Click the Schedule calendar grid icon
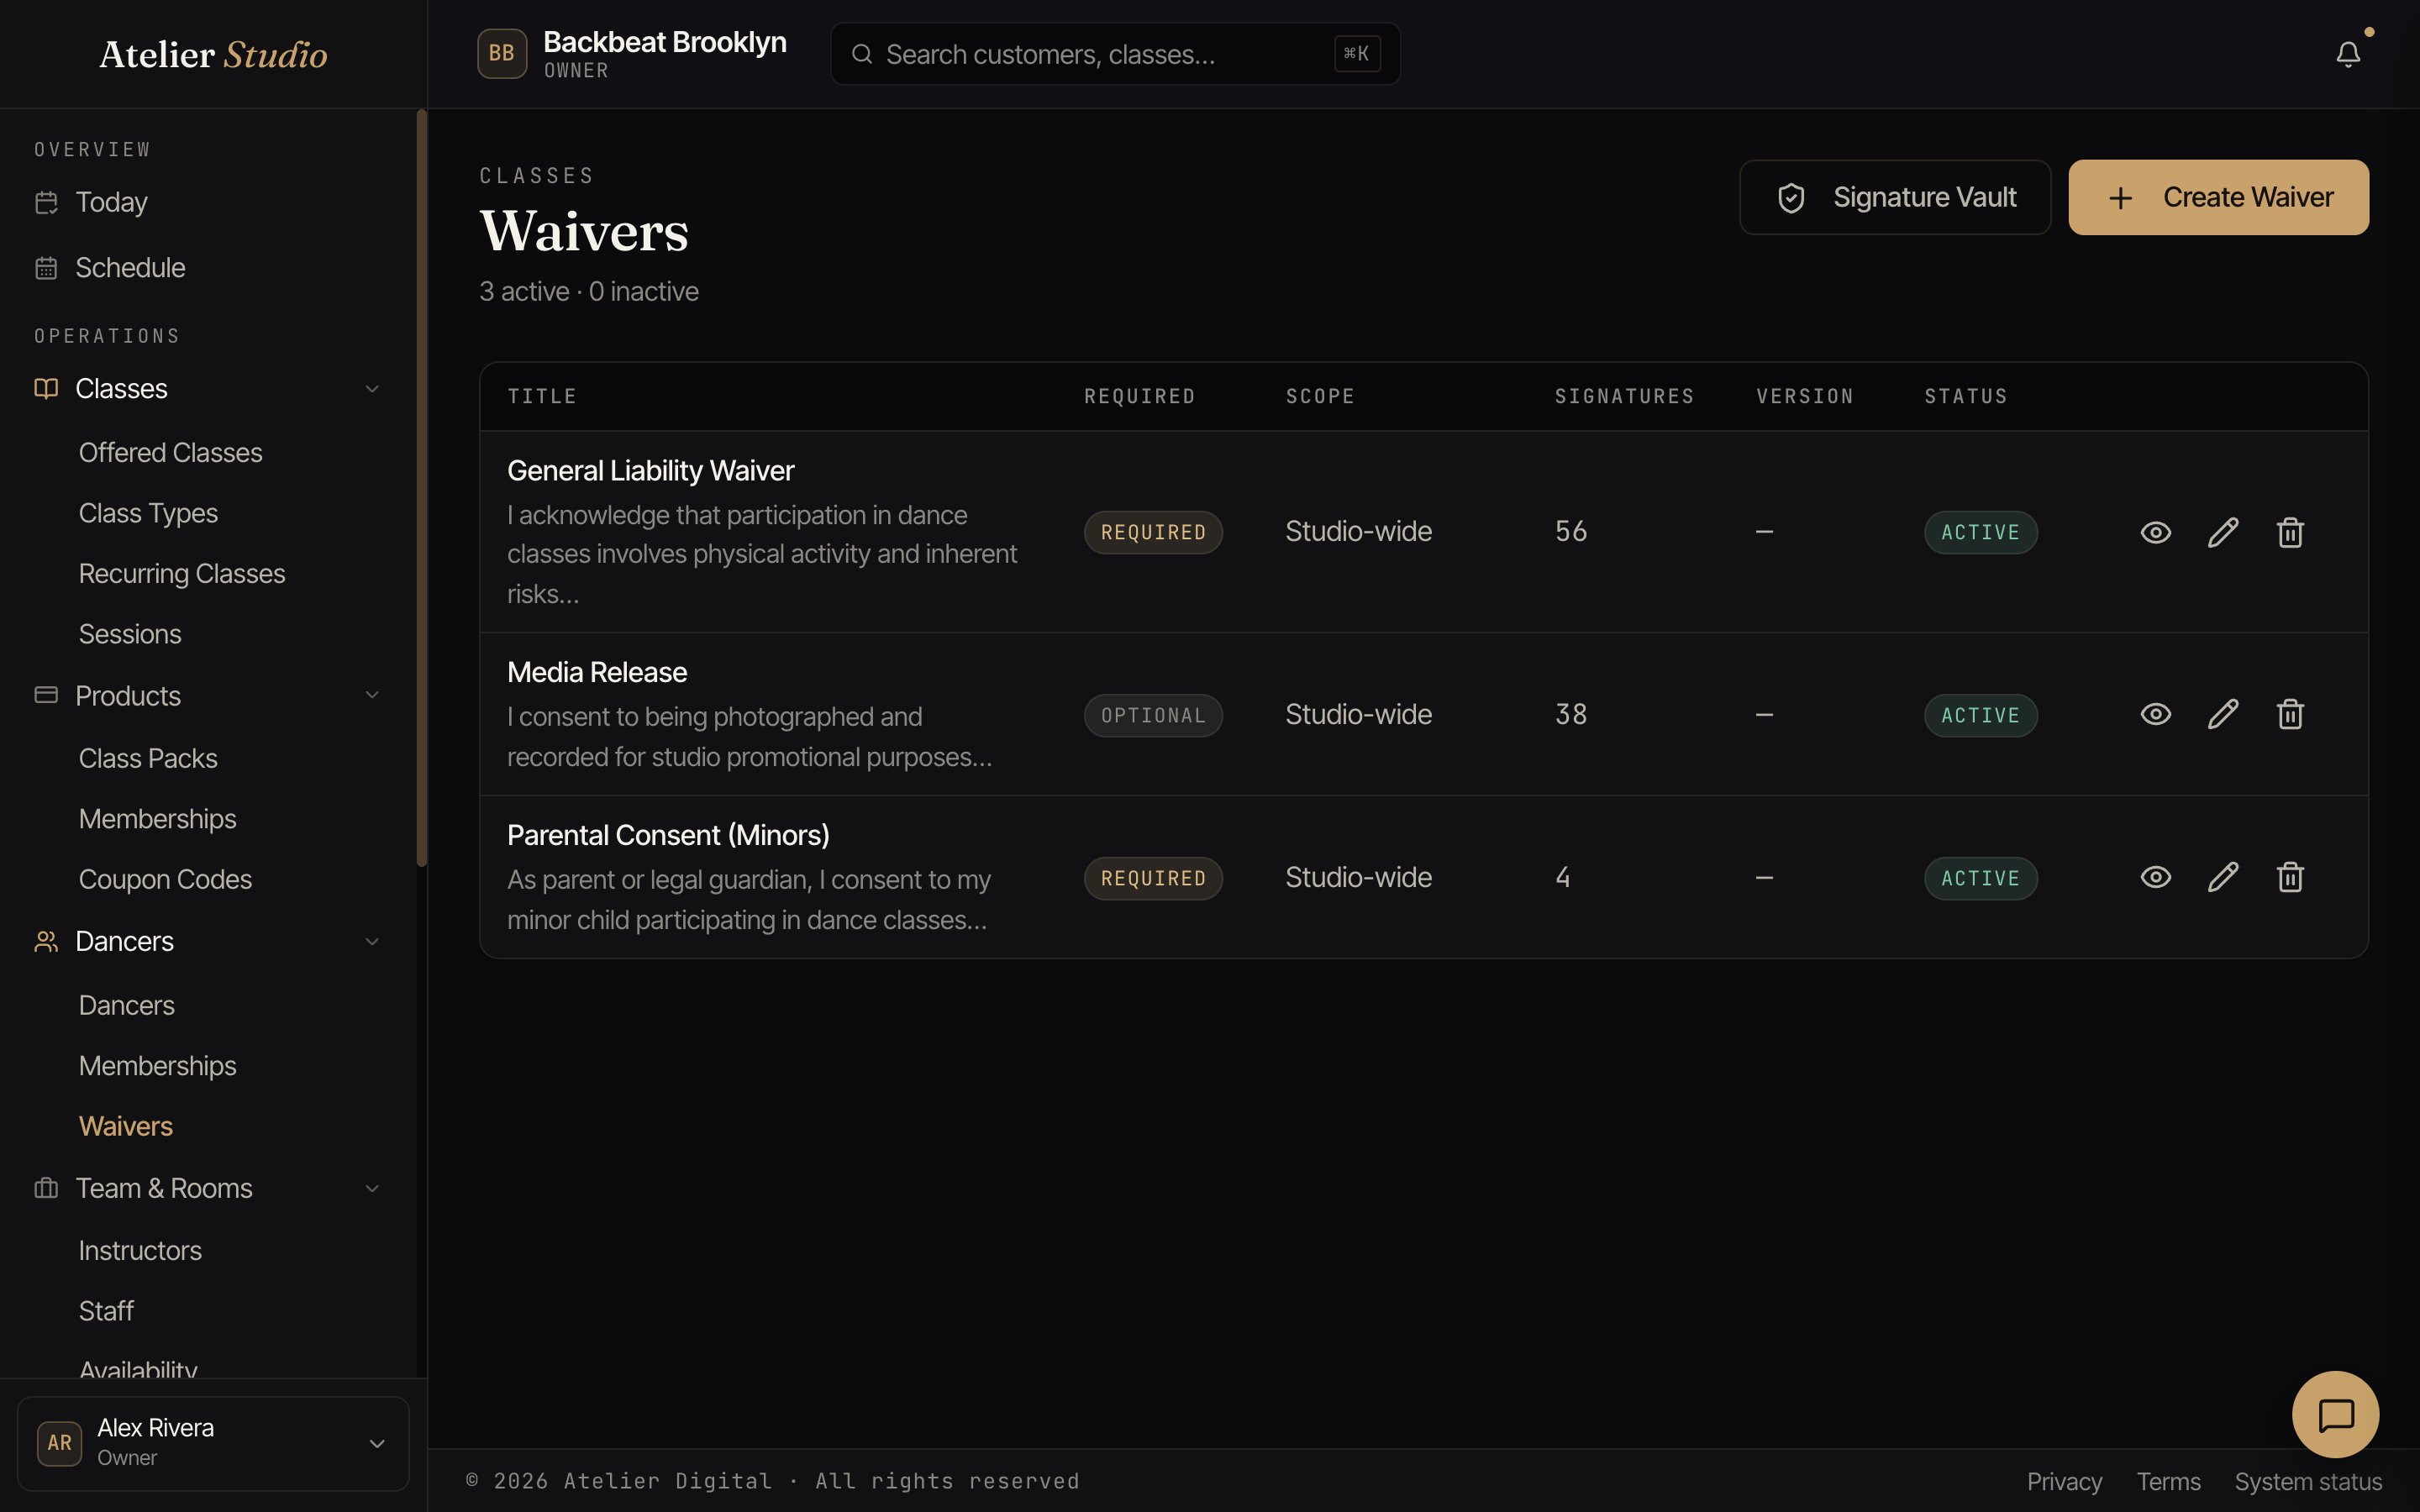2420x1512 pixels. [x=46, y=268]
